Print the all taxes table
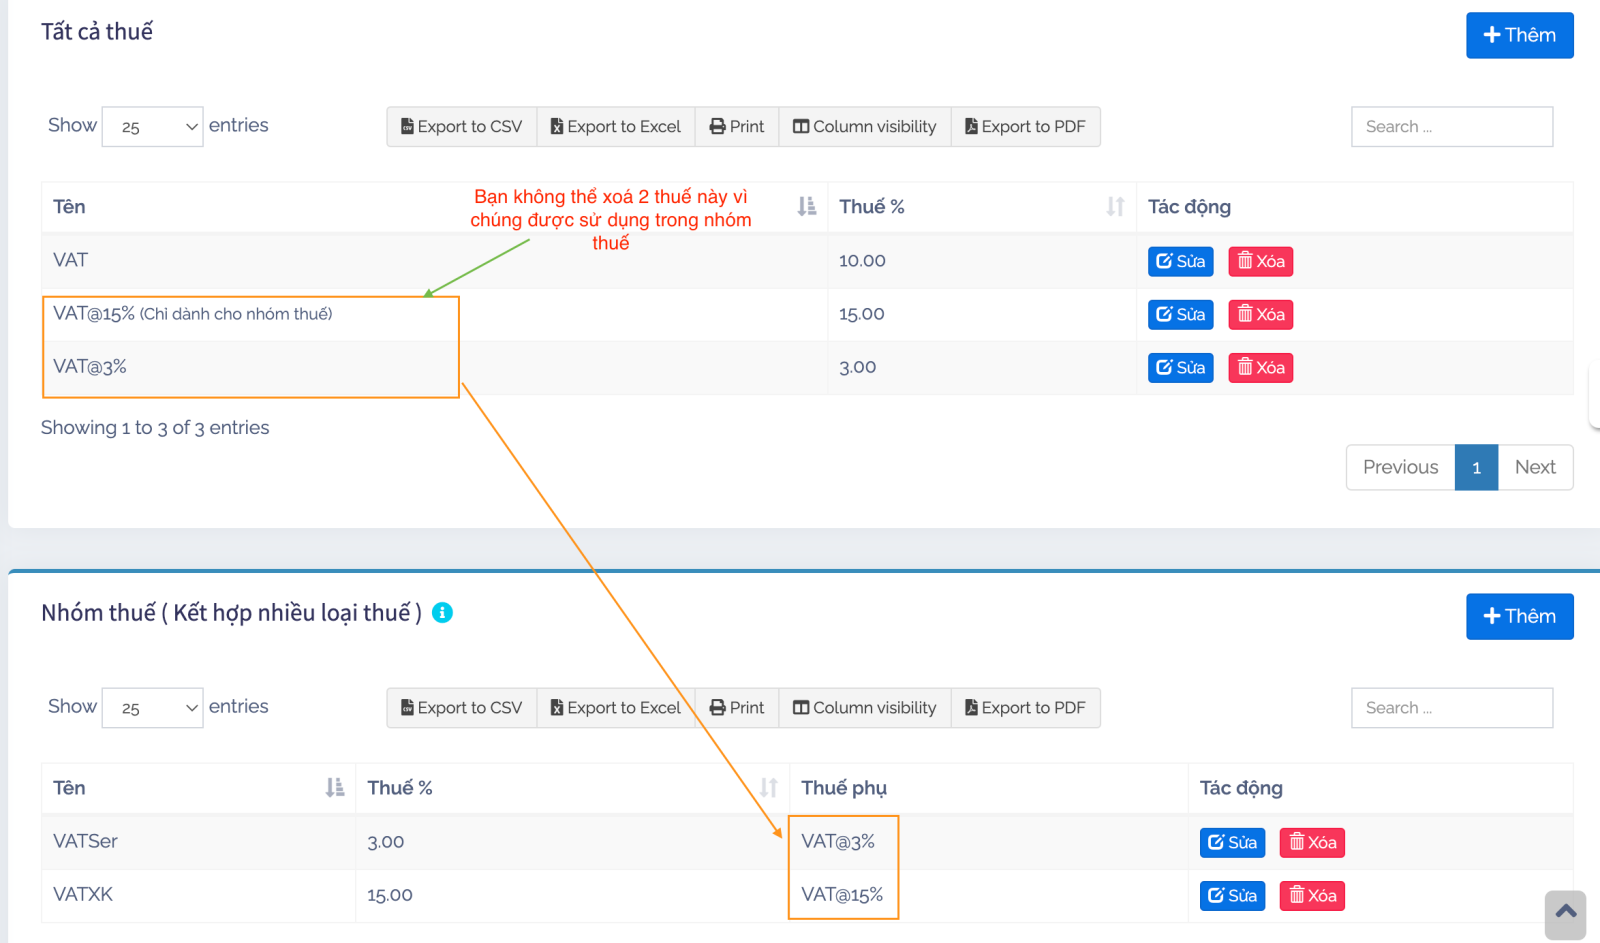Image resolution: width=1600 pixels, height=943 pixels. coord(736,127)
